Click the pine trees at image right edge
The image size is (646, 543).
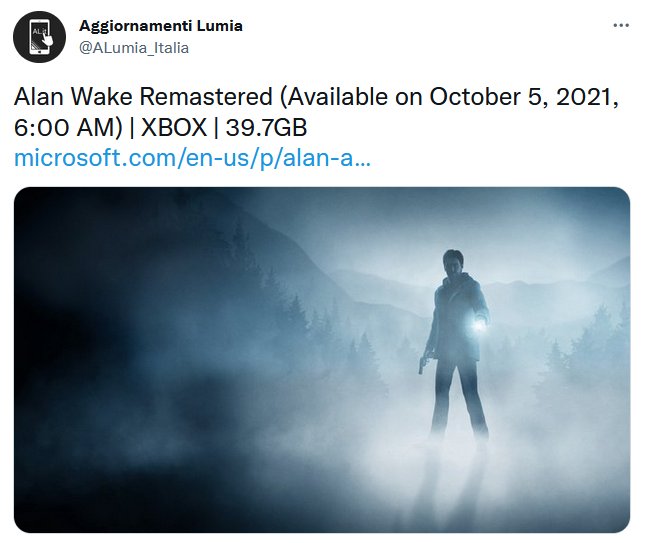point(593,350)
